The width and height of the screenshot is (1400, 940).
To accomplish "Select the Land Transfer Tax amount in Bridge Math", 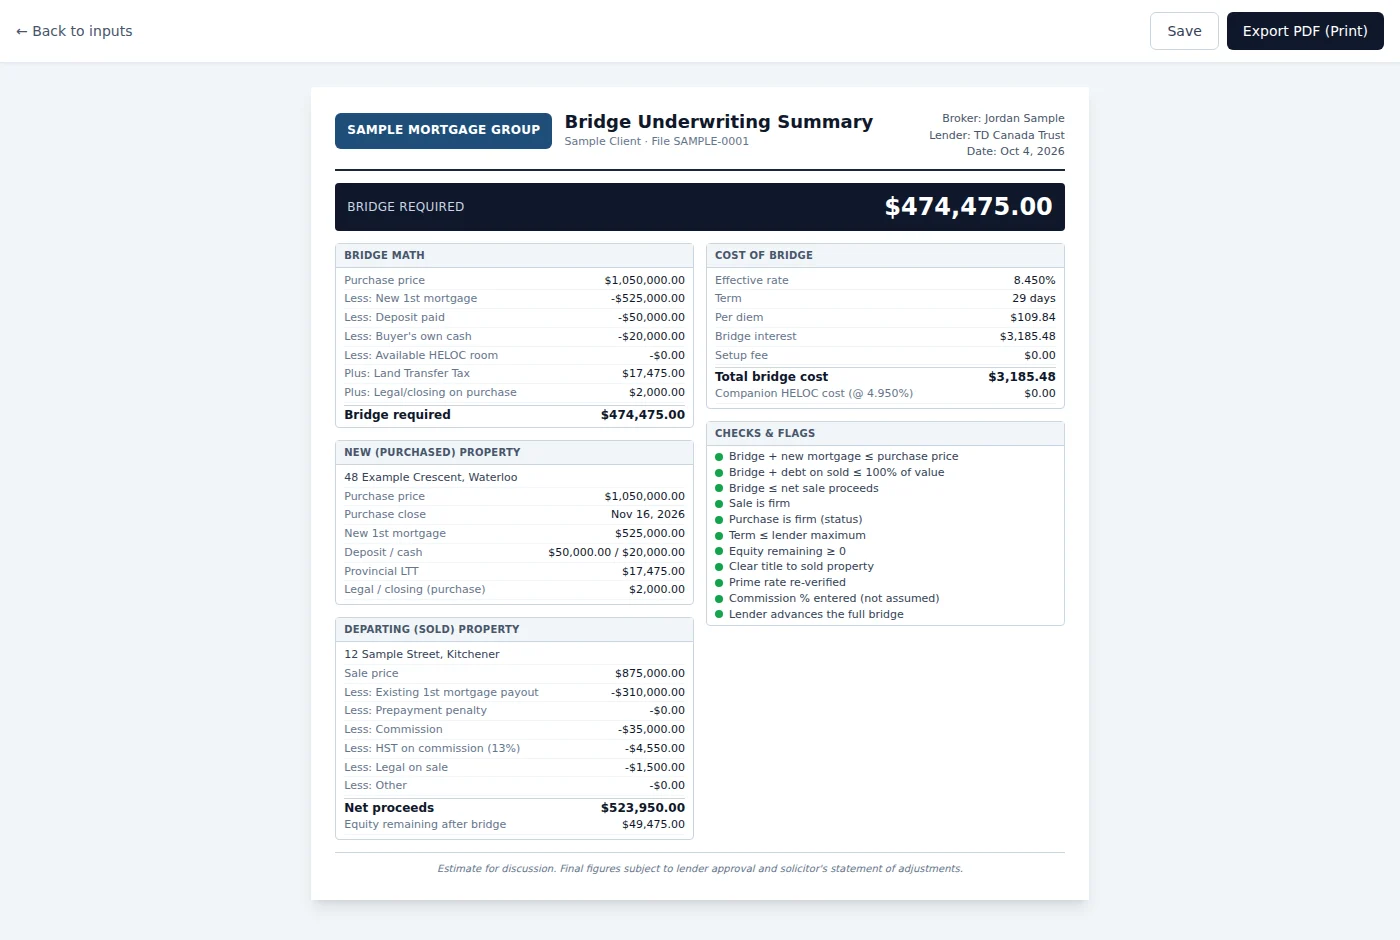I will (x=653, y=373).
